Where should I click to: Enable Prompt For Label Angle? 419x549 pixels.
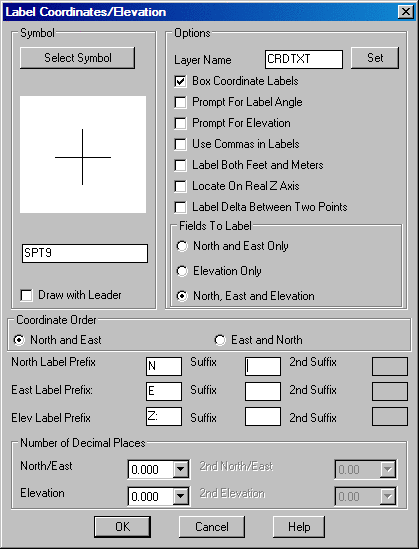(180, 102)
